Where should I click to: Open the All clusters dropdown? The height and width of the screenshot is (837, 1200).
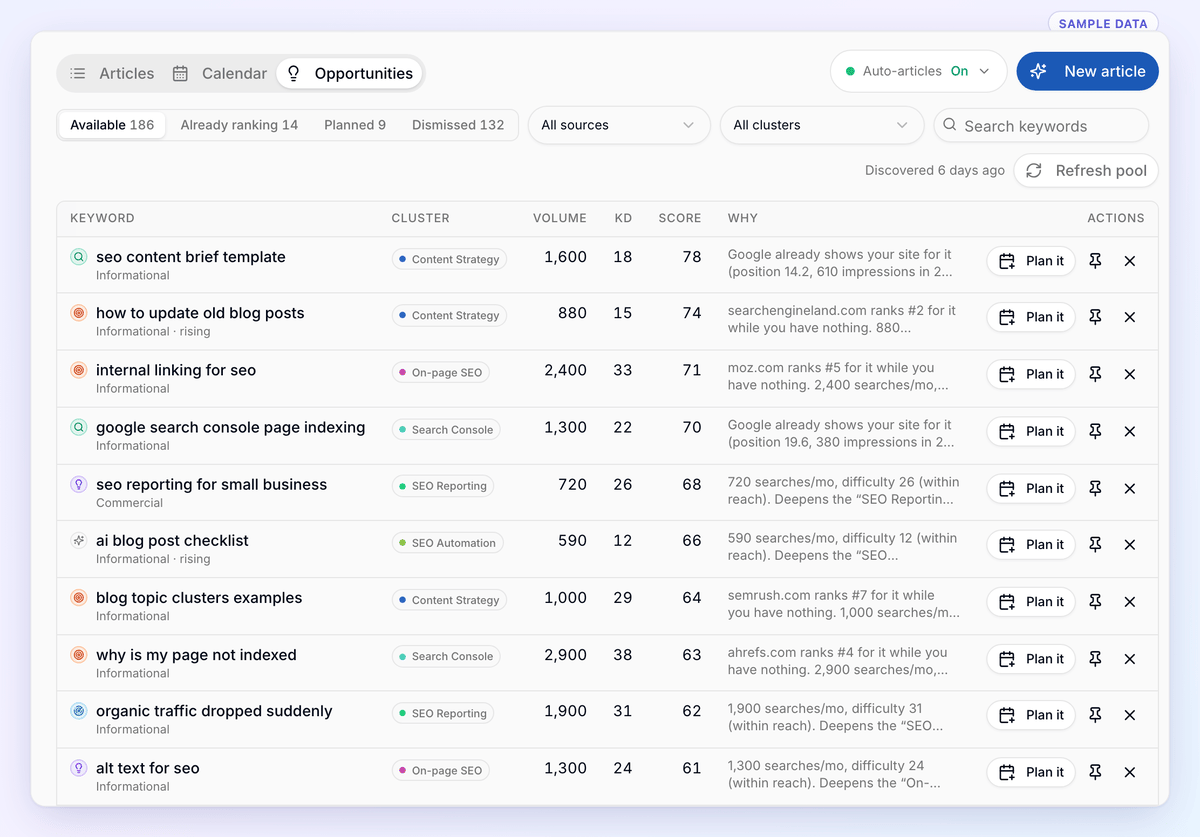click(x=821, y=125)
